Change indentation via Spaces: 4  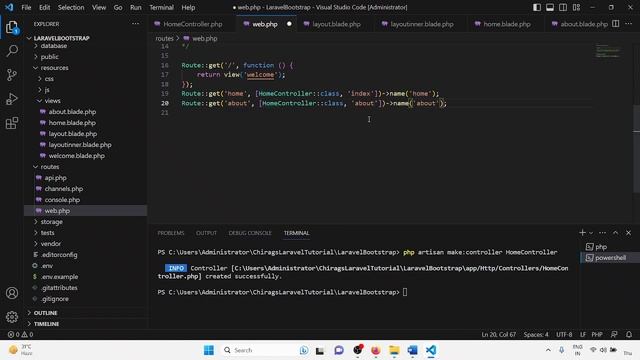536,335
